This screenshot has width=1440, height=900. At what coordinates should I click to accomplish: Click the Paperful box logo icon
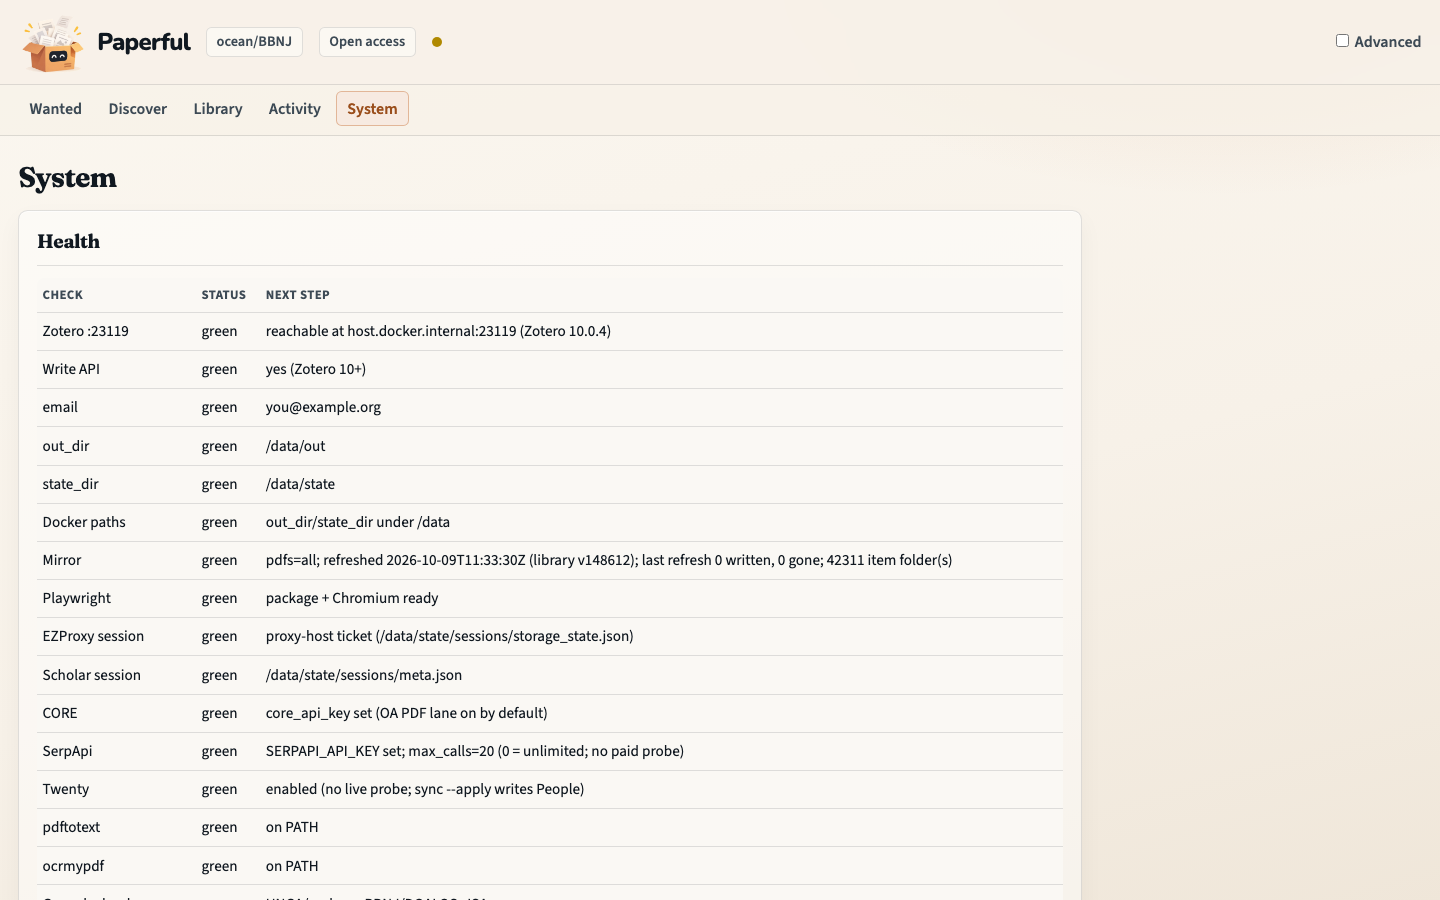point(53,44)
